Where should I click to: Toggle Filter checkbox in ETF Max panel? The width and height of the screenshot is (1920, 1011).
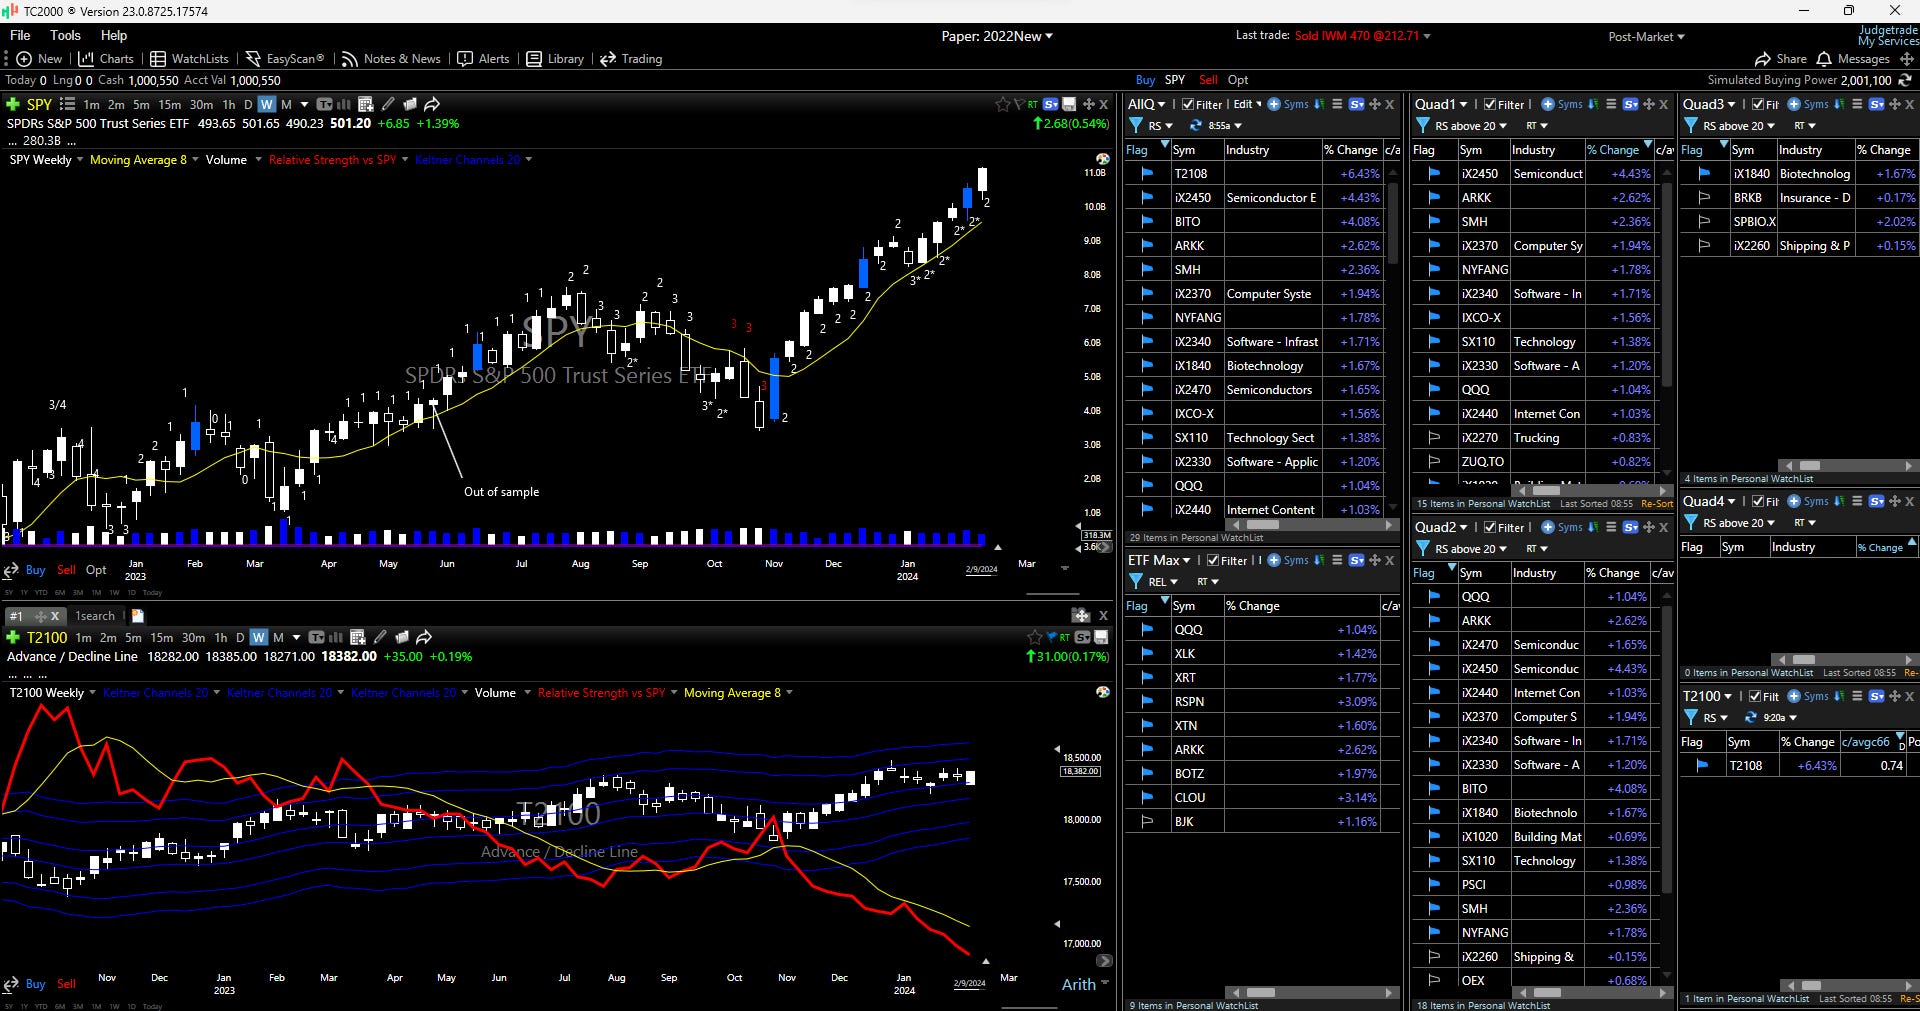(x=1213, y=560)
